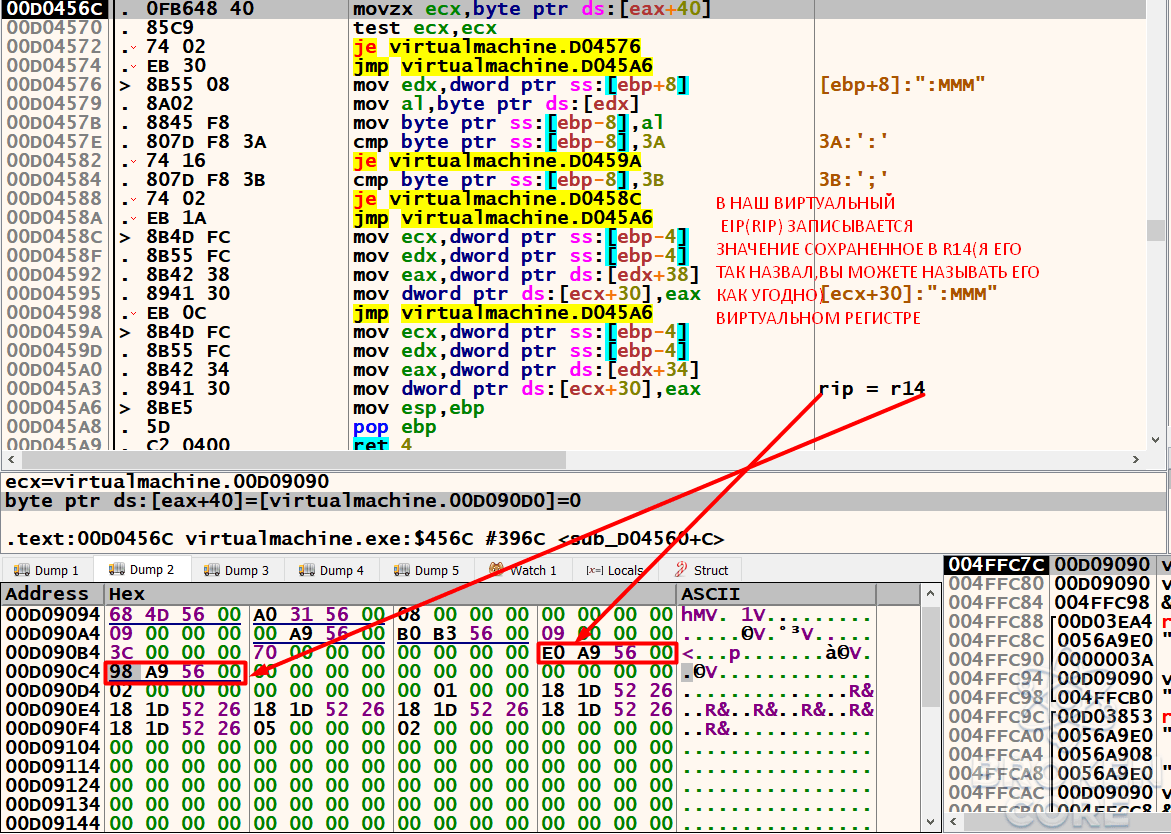Select the 'test ecx,ecx' instruction
1171x834 pixels.
pos(424,28)
